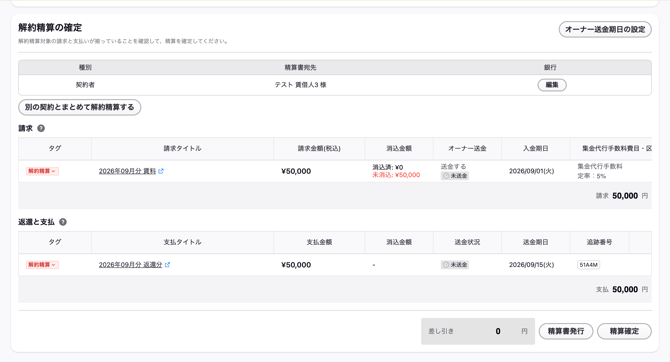Expand 解約精算 tag dropdown in 返還と支払 row
The width and height of the screenshot is (670, 362).
[42, 265]
